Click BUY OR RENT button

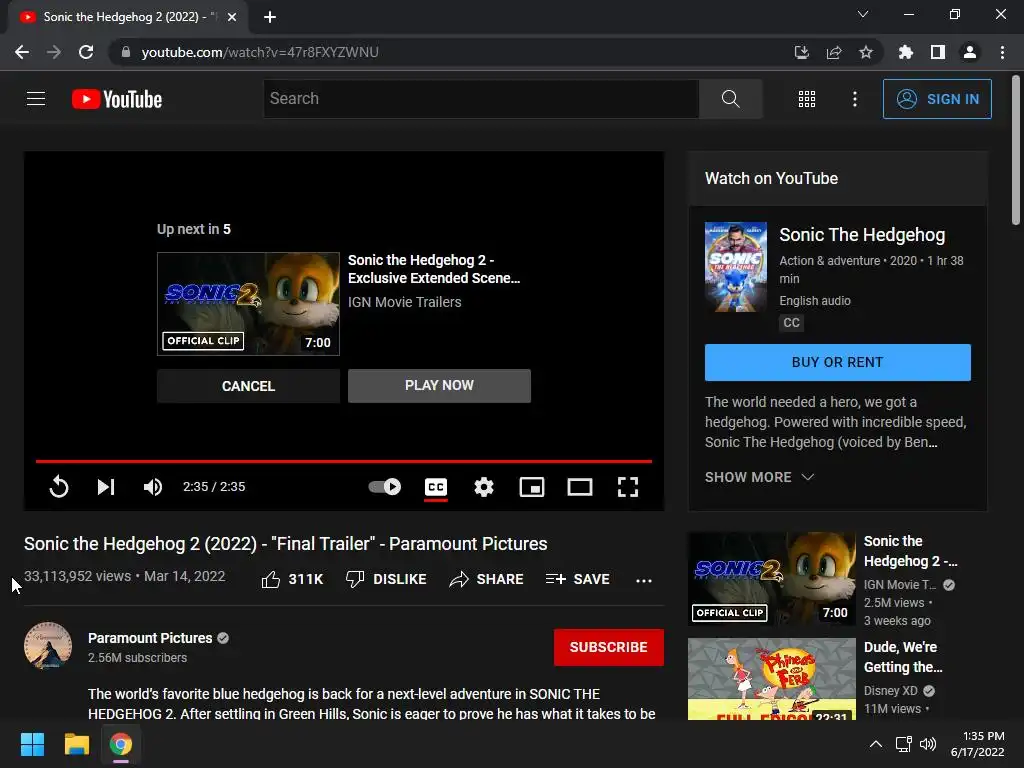[x=838, y=362]
